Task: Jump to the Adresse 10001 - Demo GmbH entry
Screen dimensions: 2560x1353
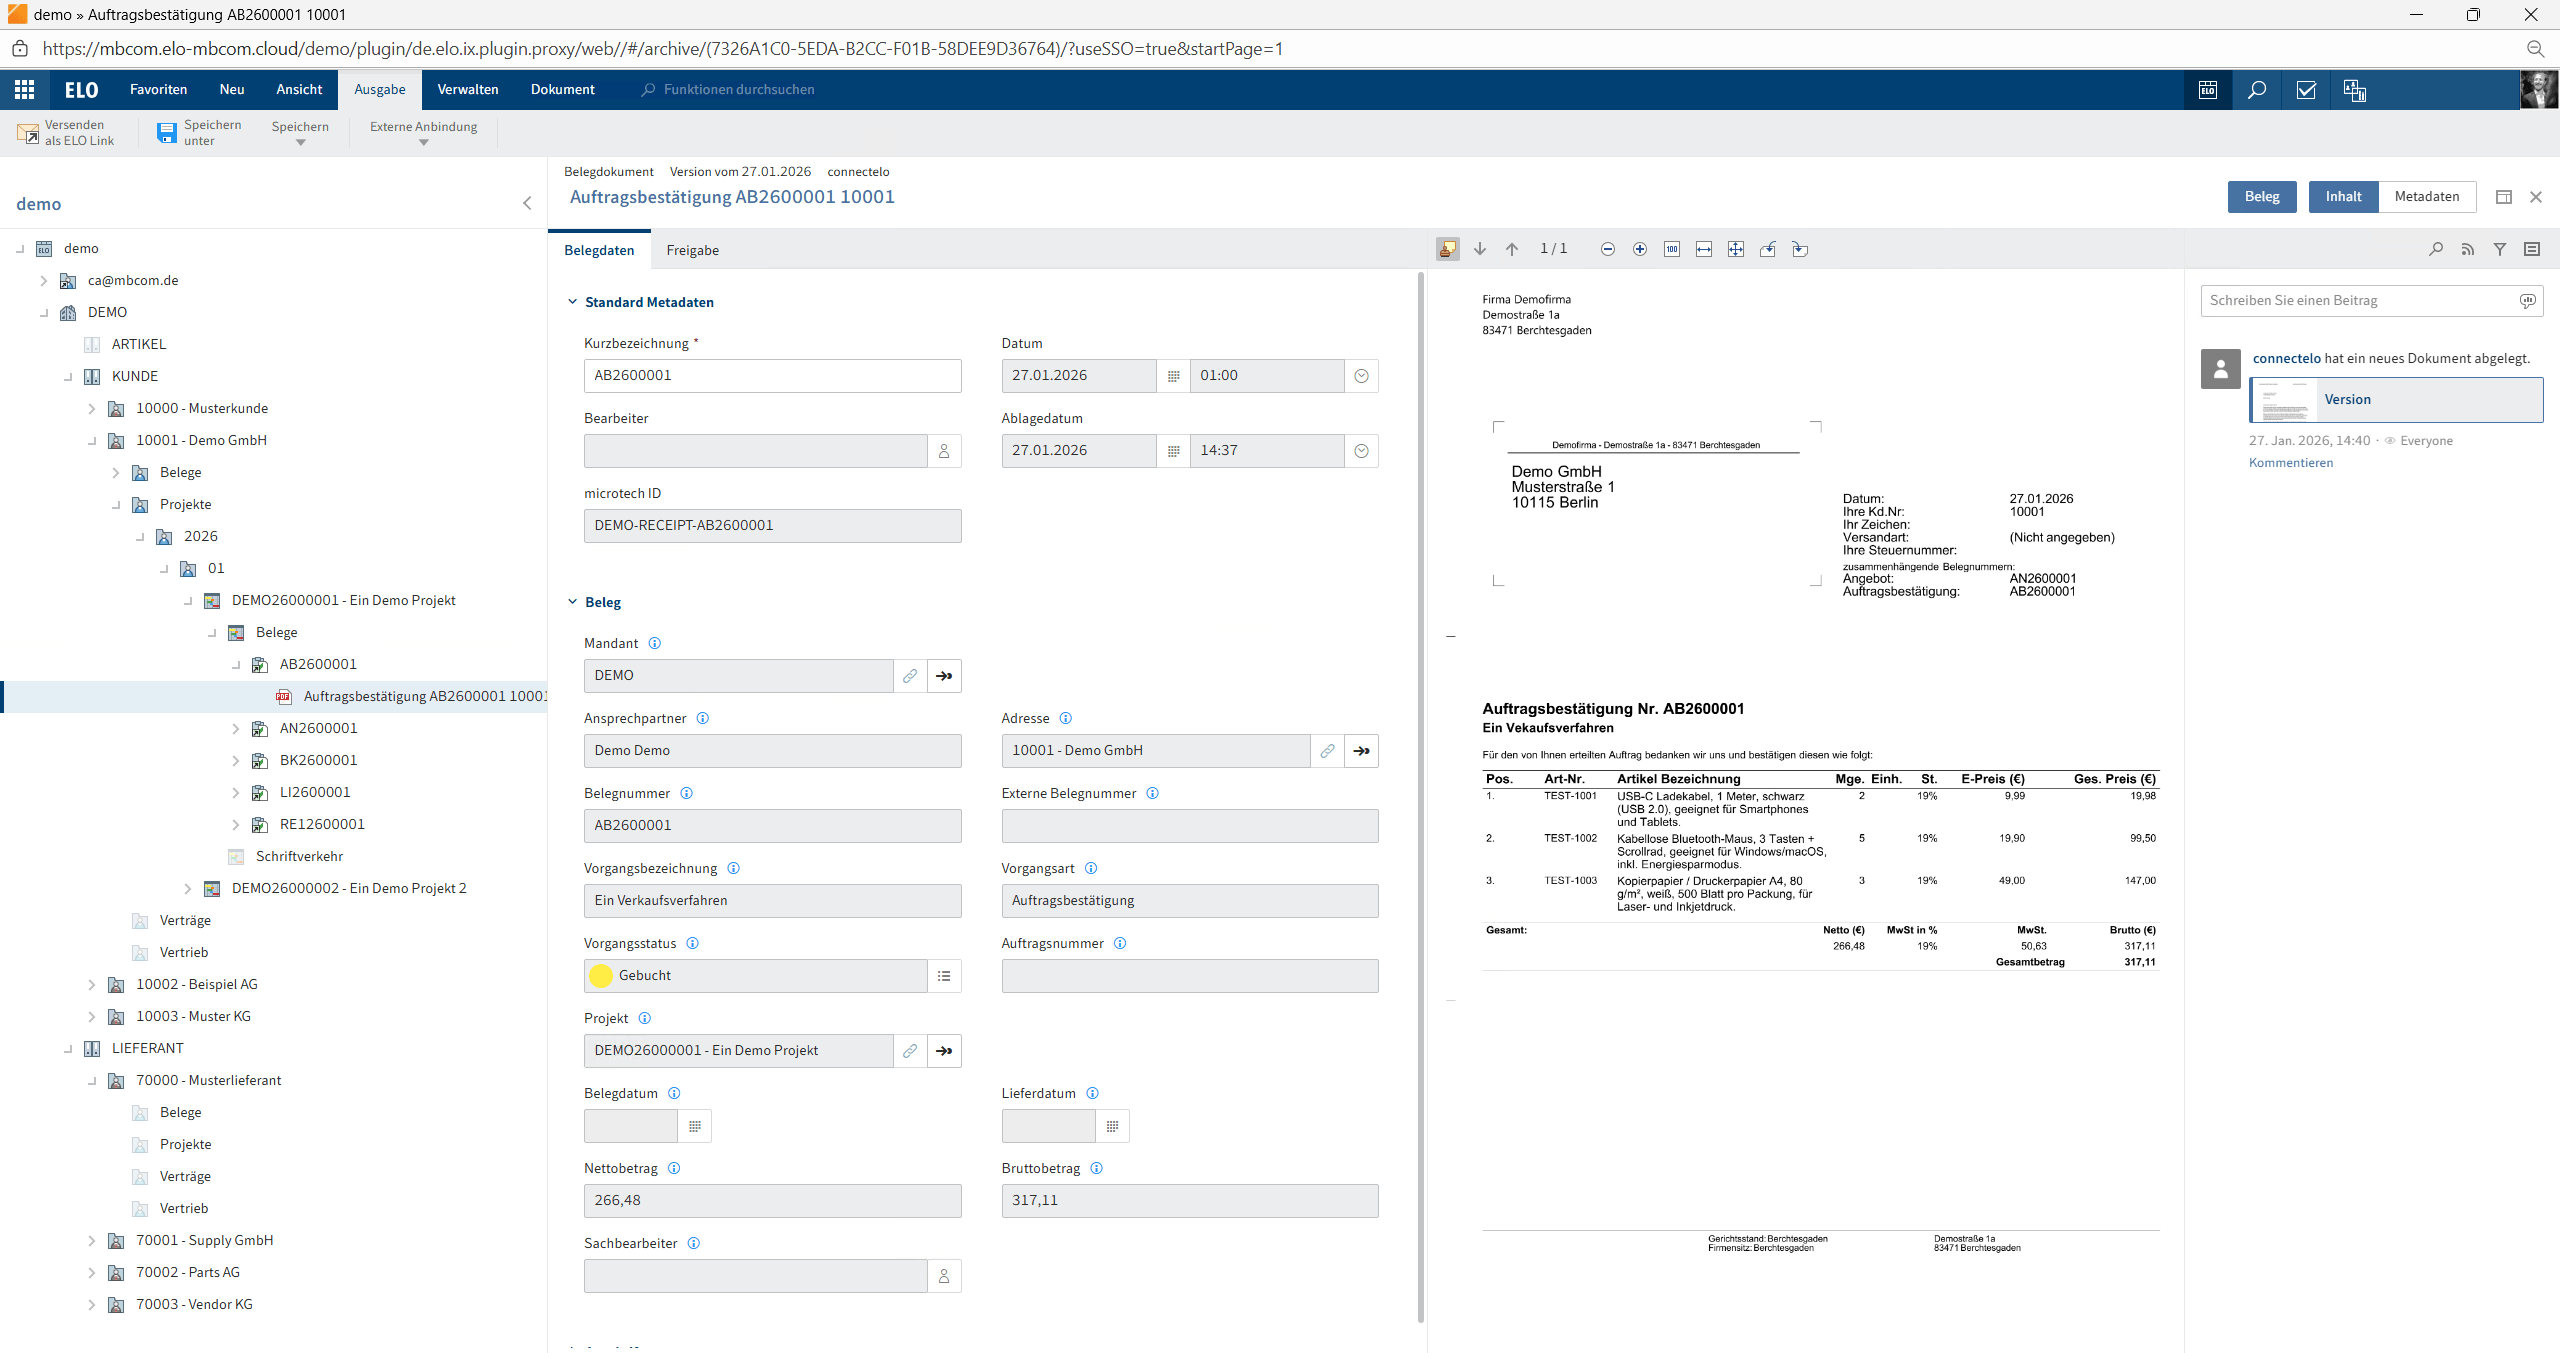Action: pyautogui.click(x=1361, y=751)
